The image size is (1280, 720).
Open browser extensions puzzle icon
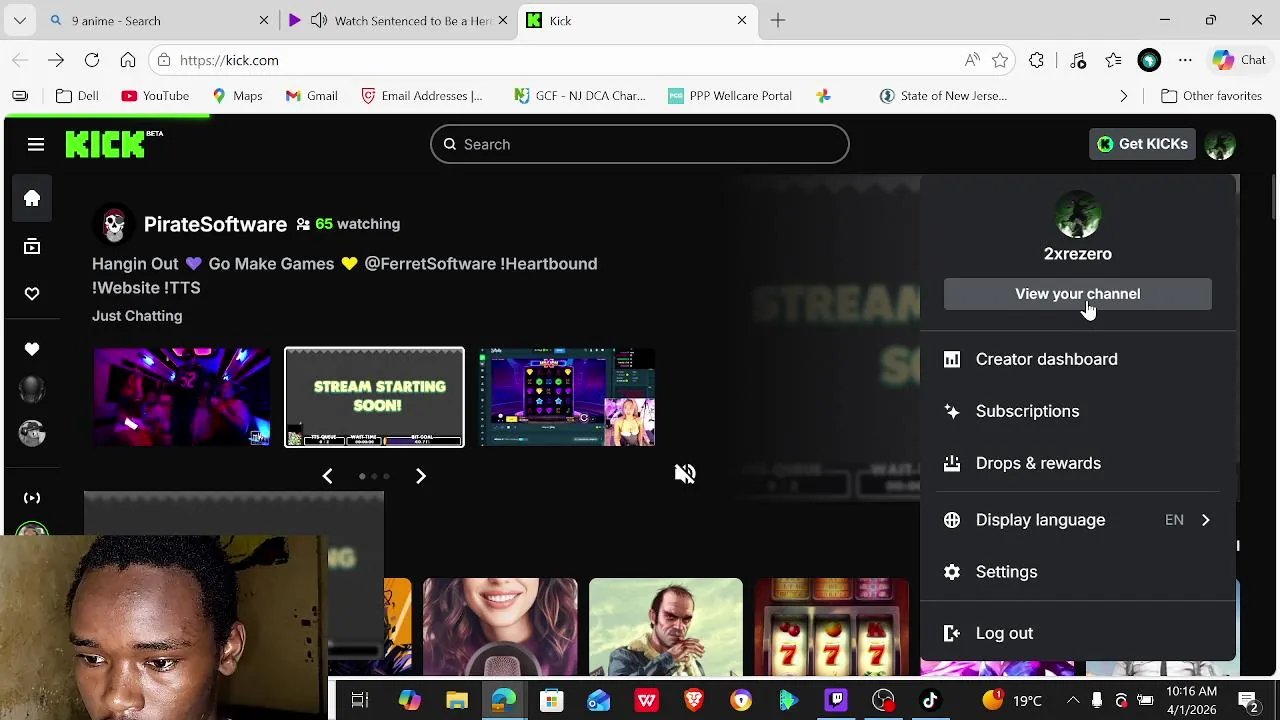1037,60
